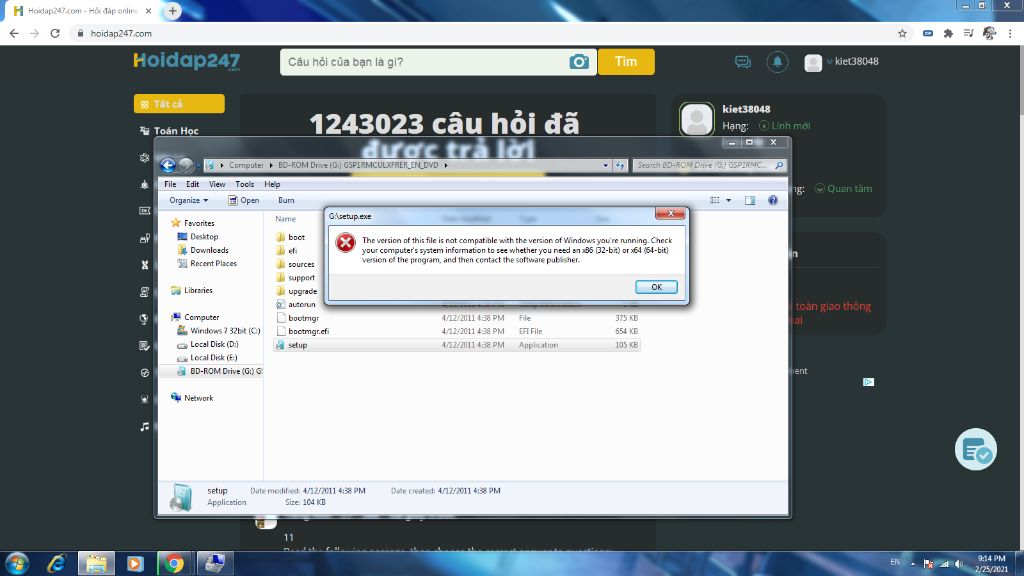
Task: Launch Internet Explorer from taskbar
Action: coord(57,564)
